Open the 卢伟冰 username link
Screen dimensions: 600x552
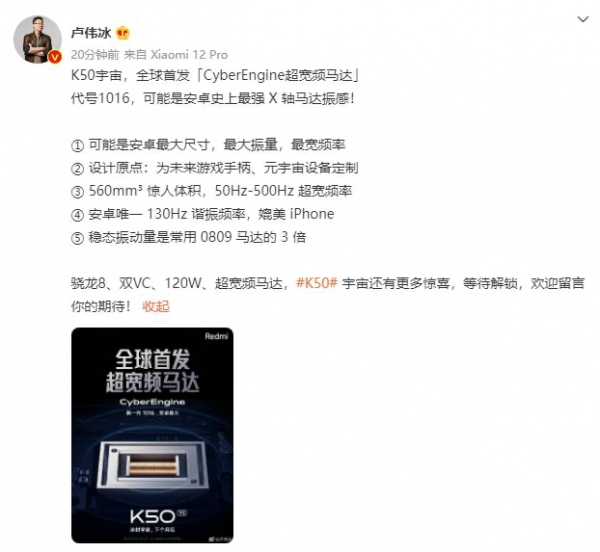[x=91, y=33]
